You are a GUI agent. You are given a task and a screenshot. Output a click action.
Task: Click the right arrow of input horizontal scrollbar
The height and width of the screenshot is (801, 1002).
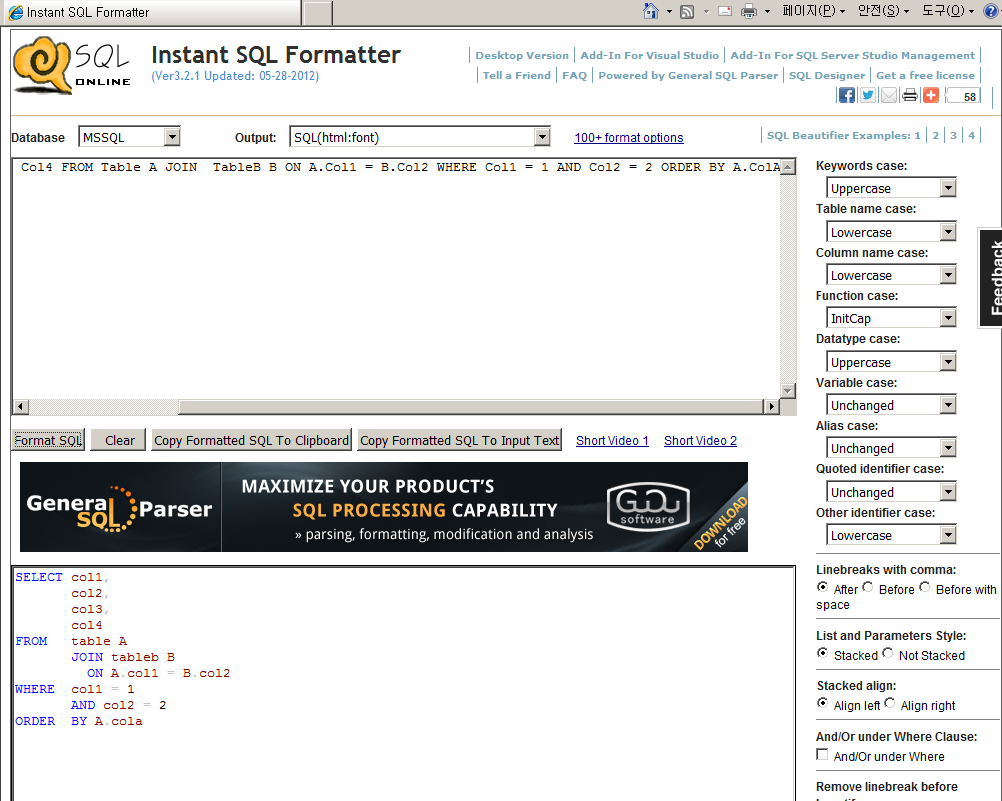click(x=771, y=407)
